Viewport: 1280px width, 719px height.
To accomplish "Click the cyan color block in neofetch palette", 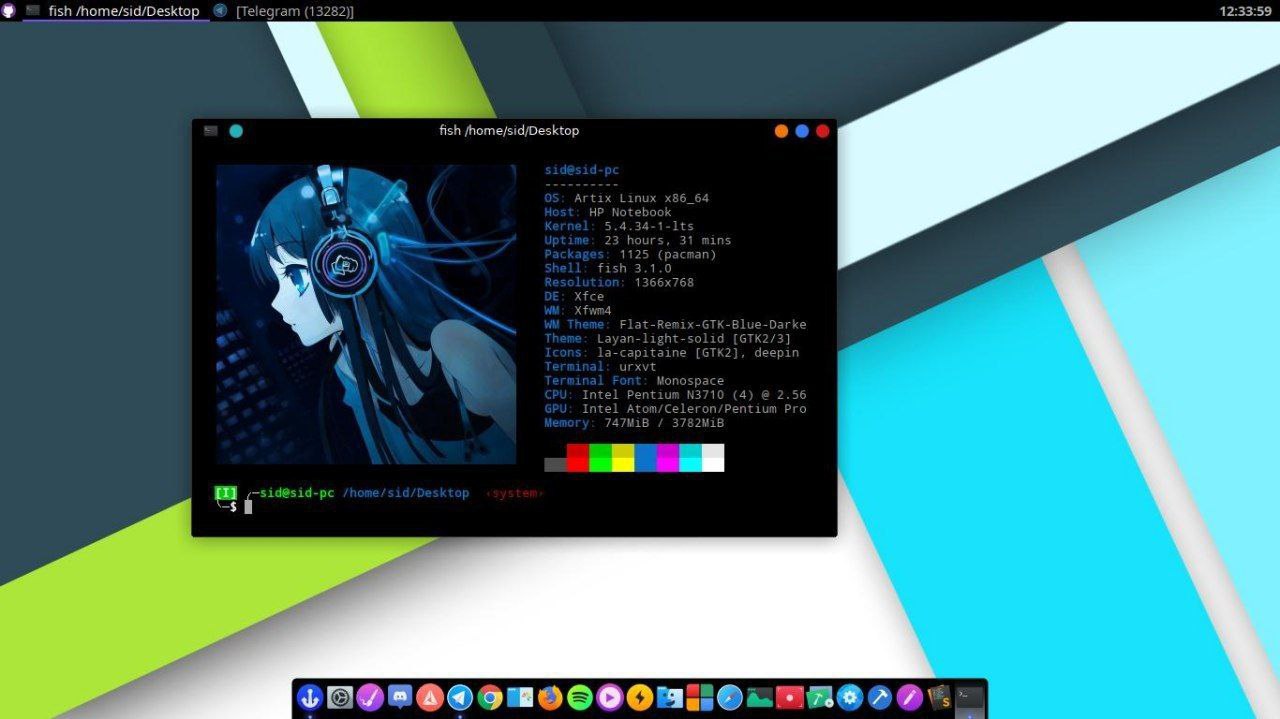I will [690, 458].
